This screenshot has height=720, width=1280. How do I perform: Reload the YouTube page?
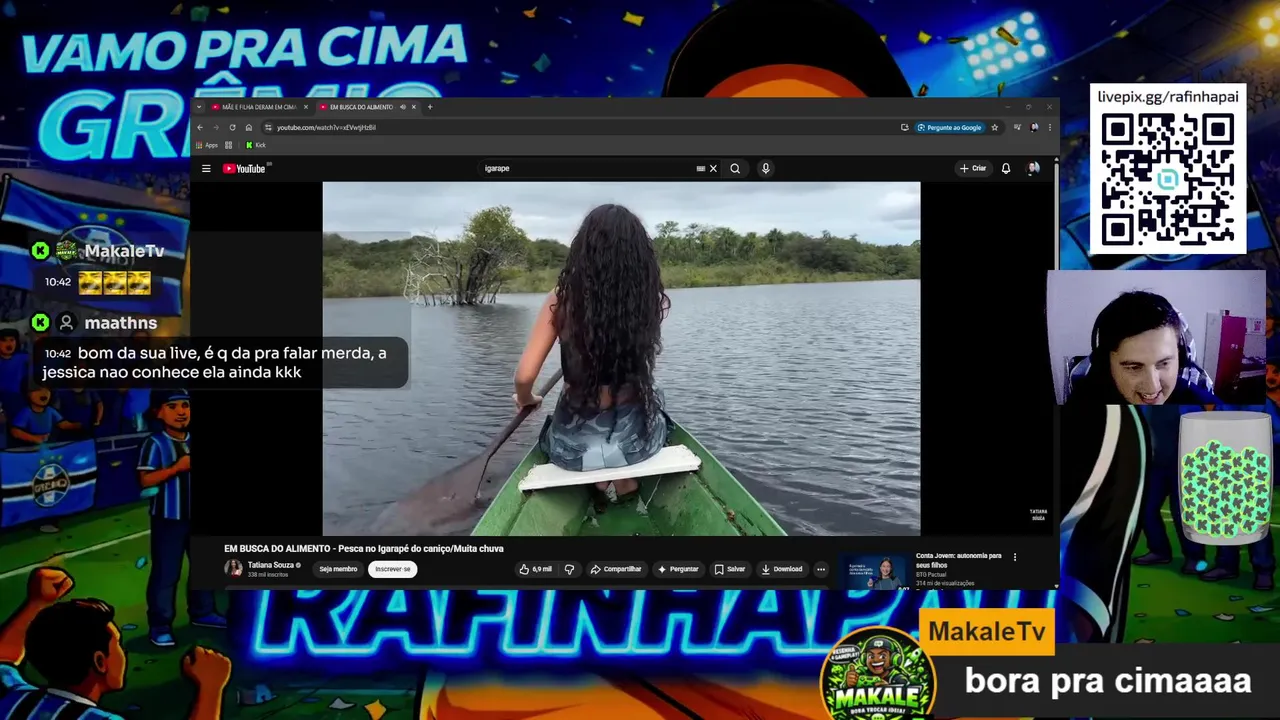coord(232,127)
